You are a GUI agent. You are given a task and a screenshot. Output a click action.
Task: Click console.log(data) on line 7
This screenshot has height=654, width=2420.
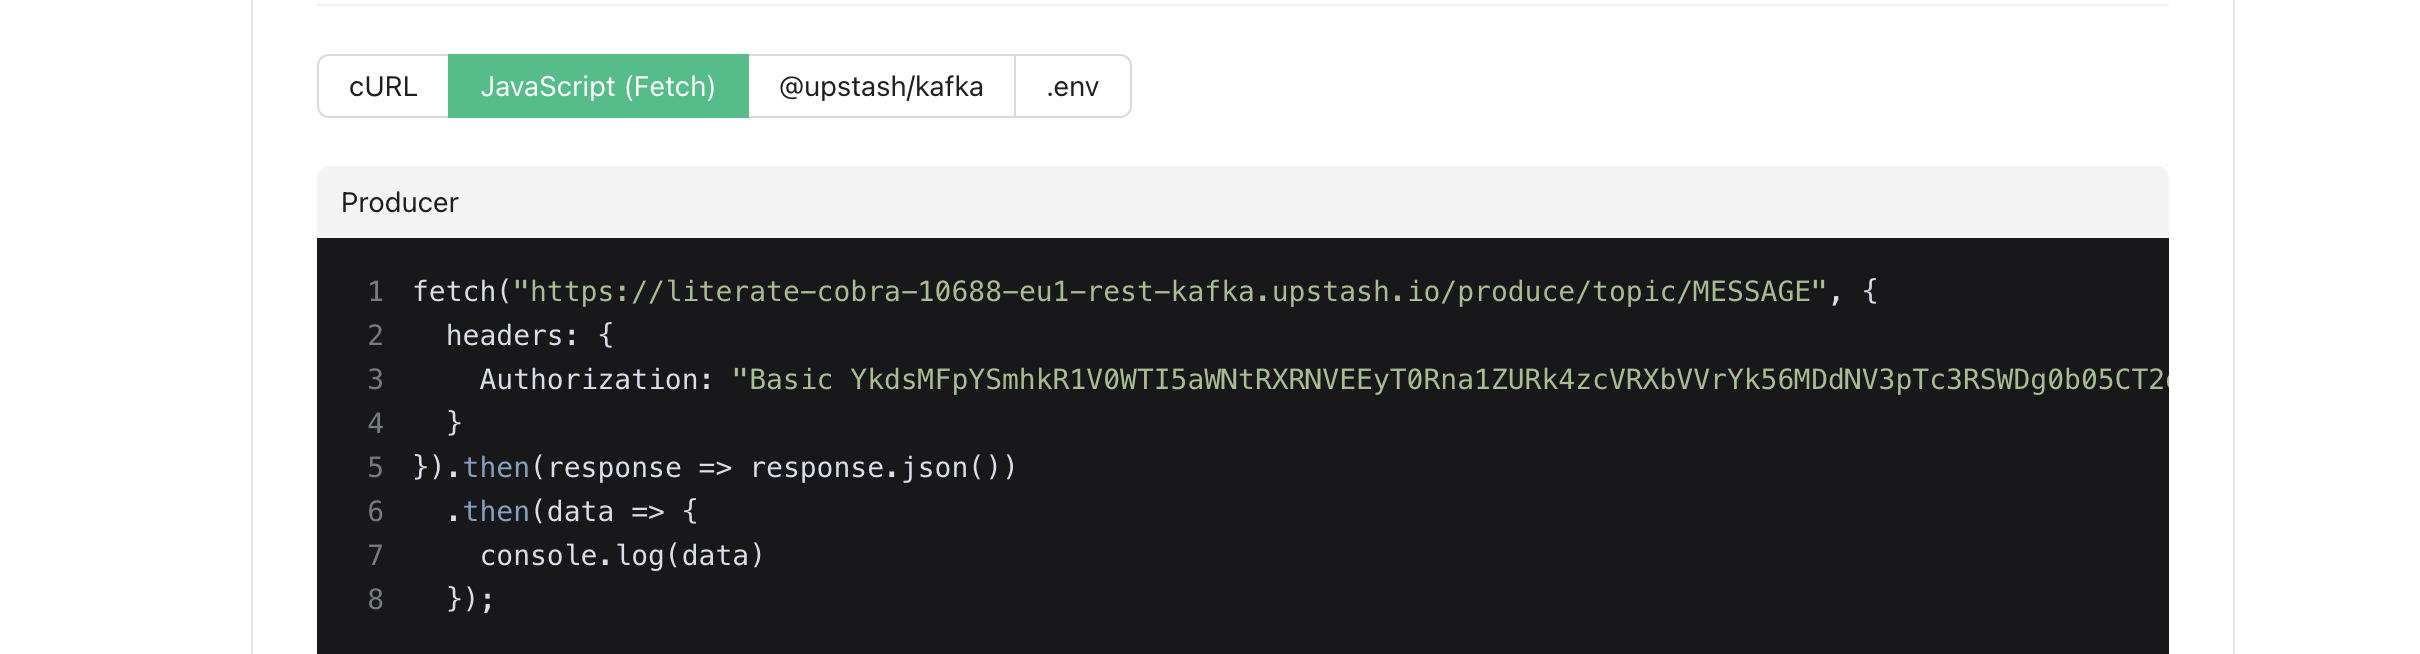point(621,554)
